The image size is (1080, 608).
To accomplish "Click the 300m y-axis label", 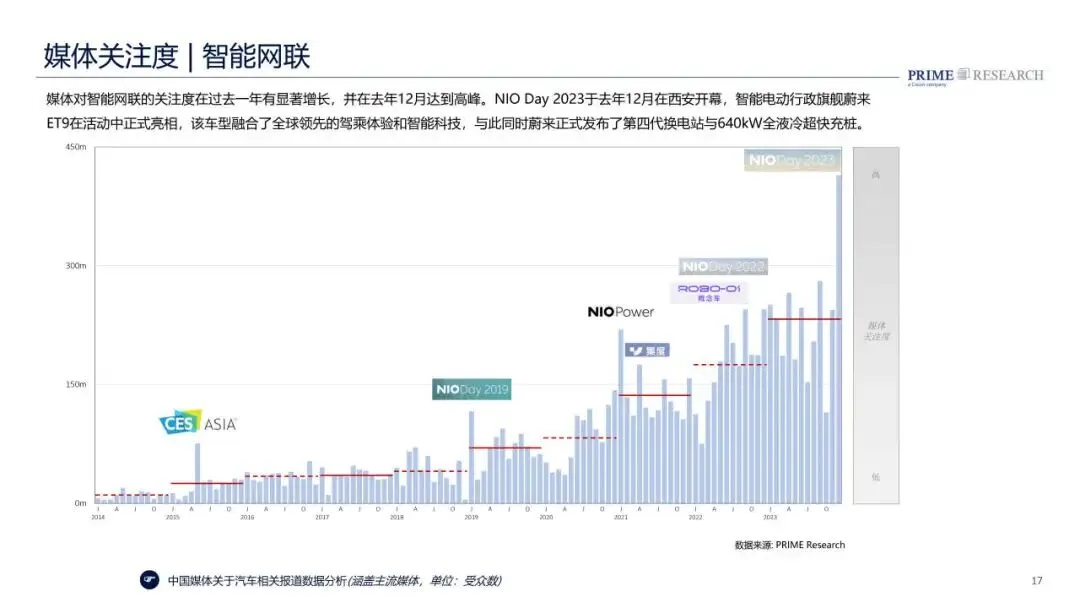I will click(x=76, y=266).
